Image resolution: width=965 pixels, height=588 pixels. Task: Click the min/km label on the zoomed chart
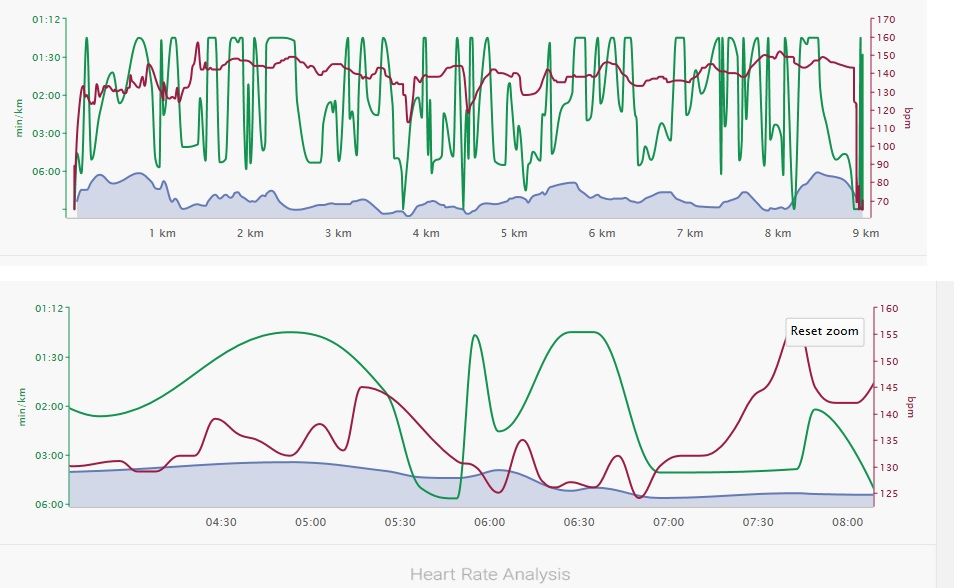pos(22,406)
